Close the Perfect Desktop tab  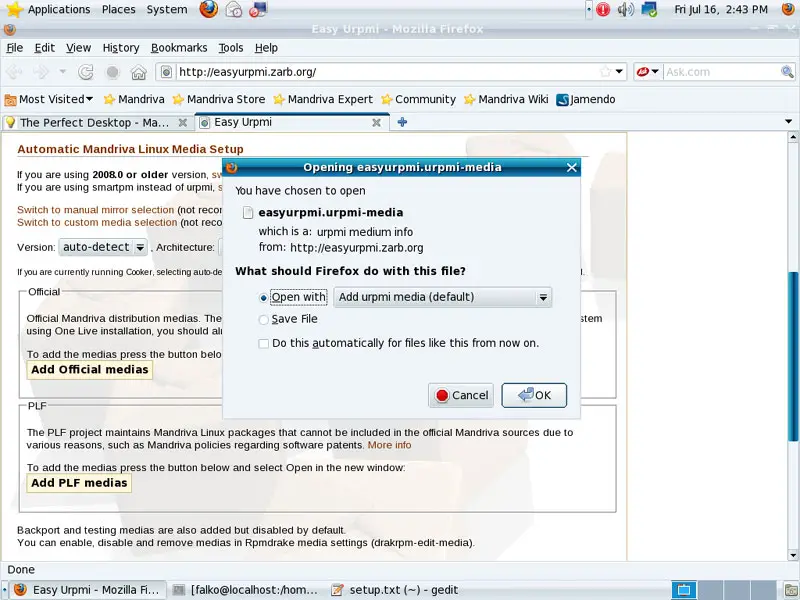[182, 122]
